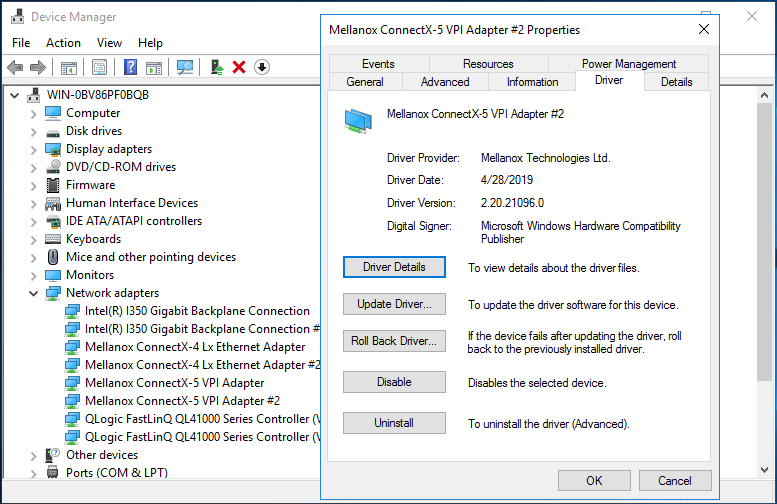
Task: Switch to the Power Management tab
Action: pyautogui.click(x=628, y=64)
